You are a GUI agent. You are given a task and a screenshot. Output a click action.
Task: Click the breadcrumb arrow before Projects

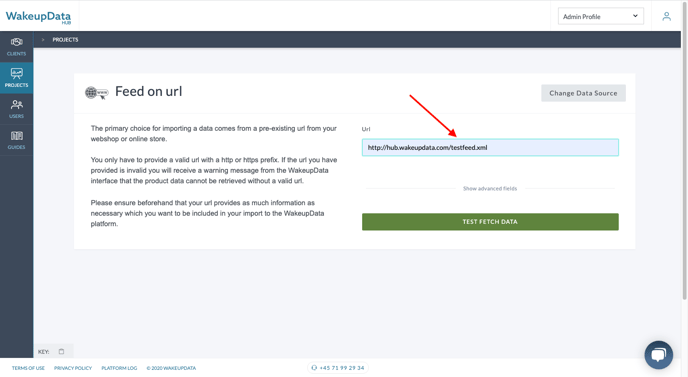(x=43, y=39)
